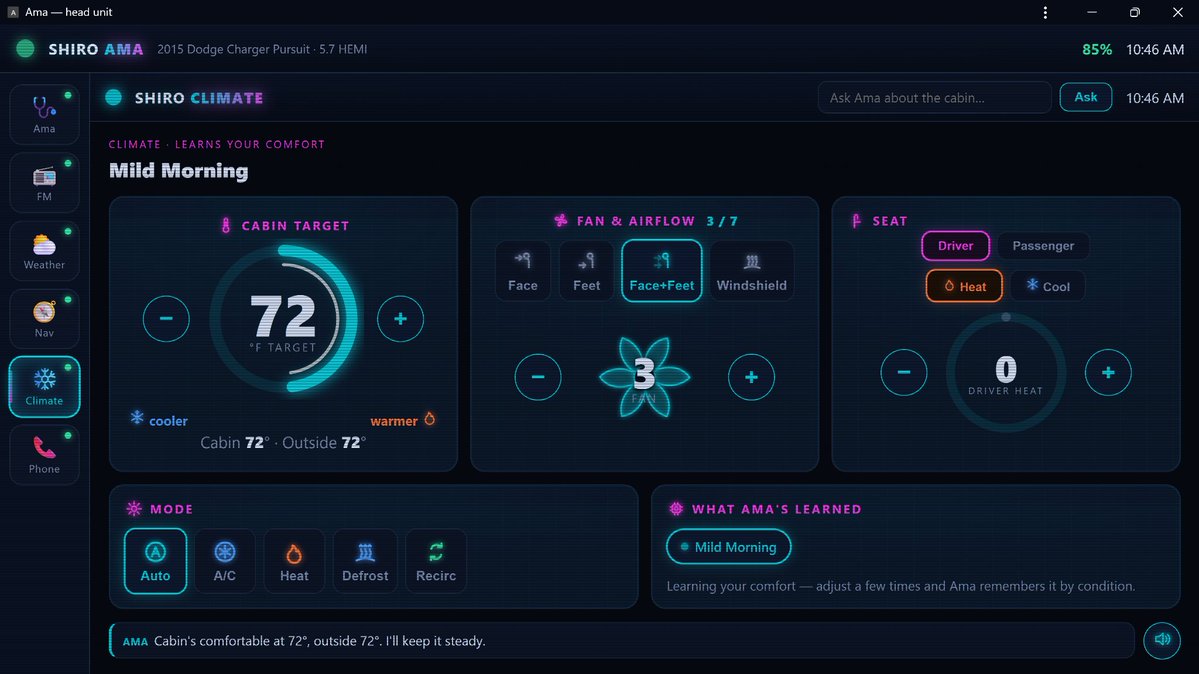Decrease cabin target temperature with minus
The height and width of the screenshot is (674, 1199).
click(166, 318)
